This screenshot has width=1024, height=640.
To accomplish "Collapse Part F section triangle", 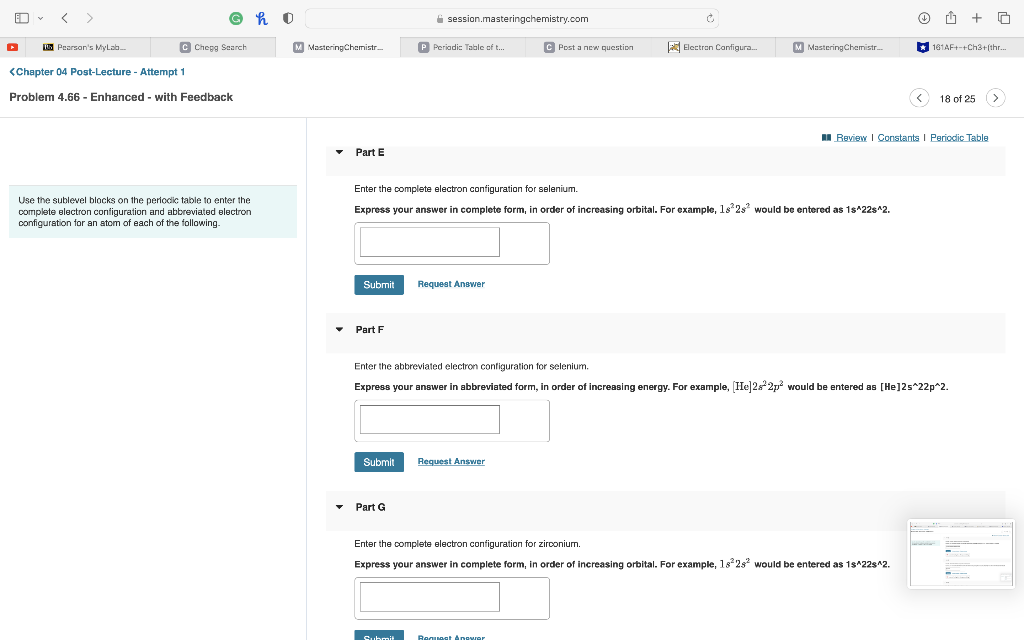I will click(x=339, y=330).
